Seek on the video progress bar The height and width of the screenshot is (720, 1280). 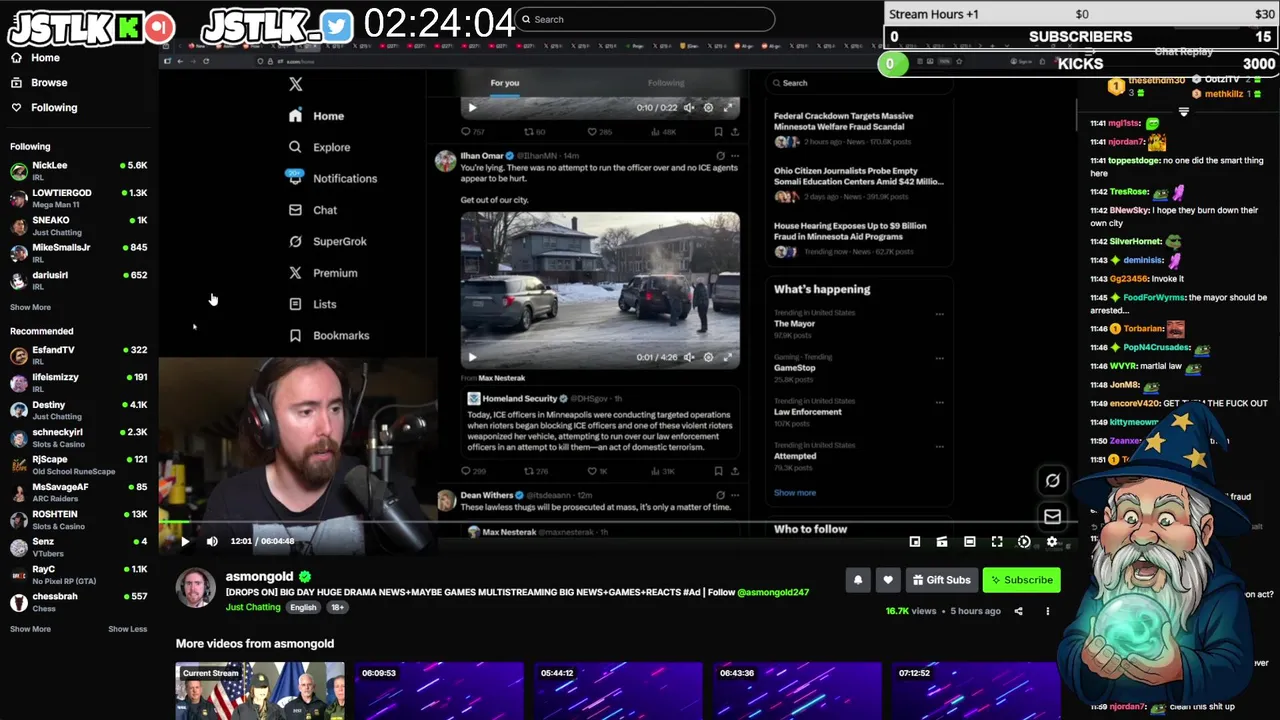[x=617, y=522]
